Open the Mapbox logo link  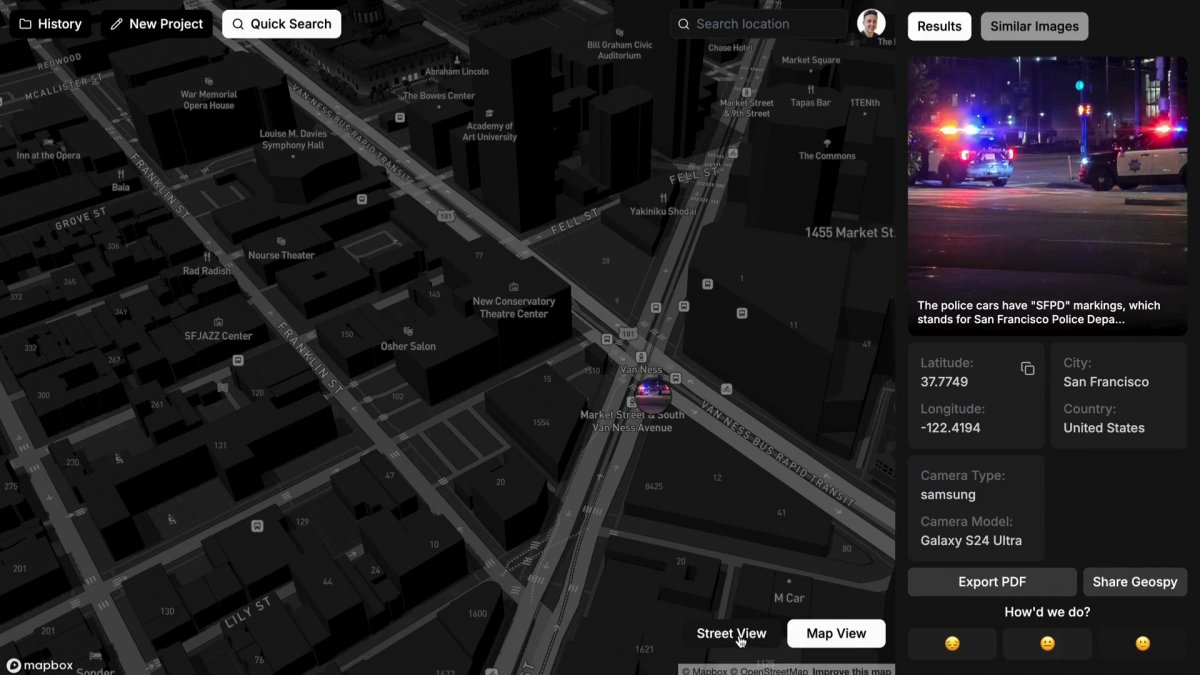coord(40,665)
